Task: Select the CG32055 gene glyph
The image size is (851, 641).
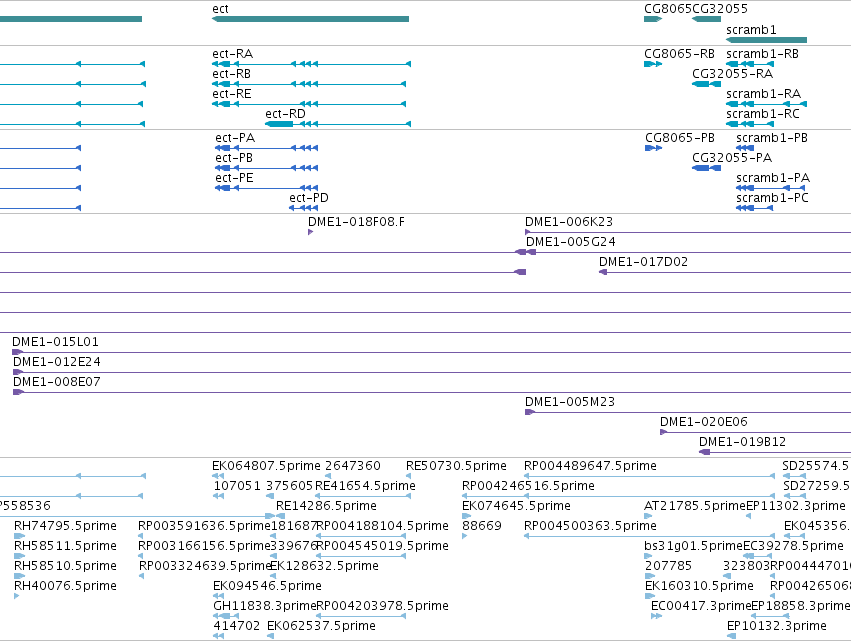Action: pos(706,19)
